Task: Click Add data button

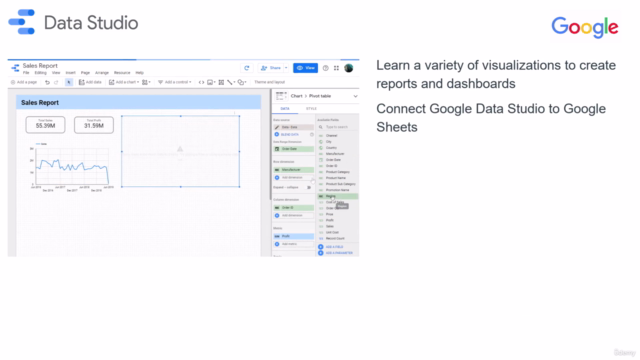Action: coord(90,82)
